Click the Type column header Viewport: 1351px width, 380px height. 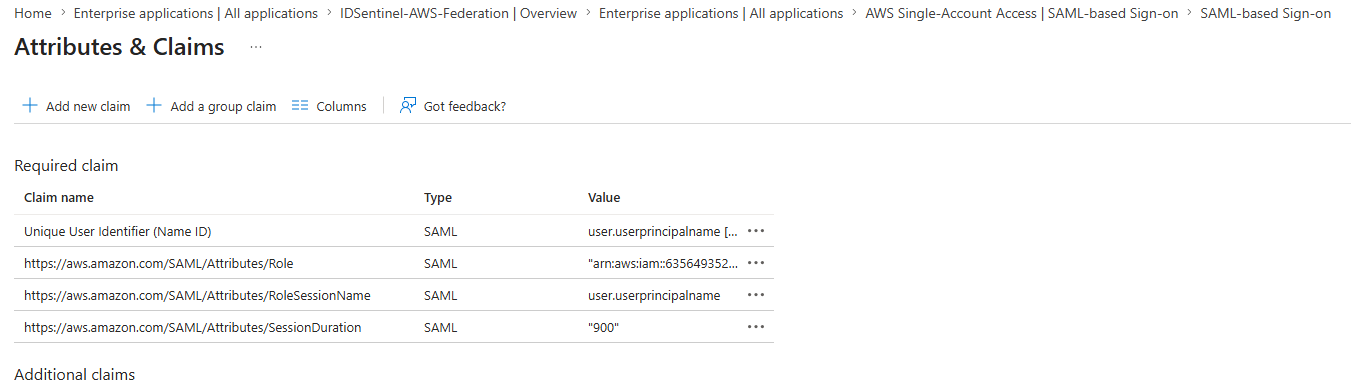pos(438,198)
